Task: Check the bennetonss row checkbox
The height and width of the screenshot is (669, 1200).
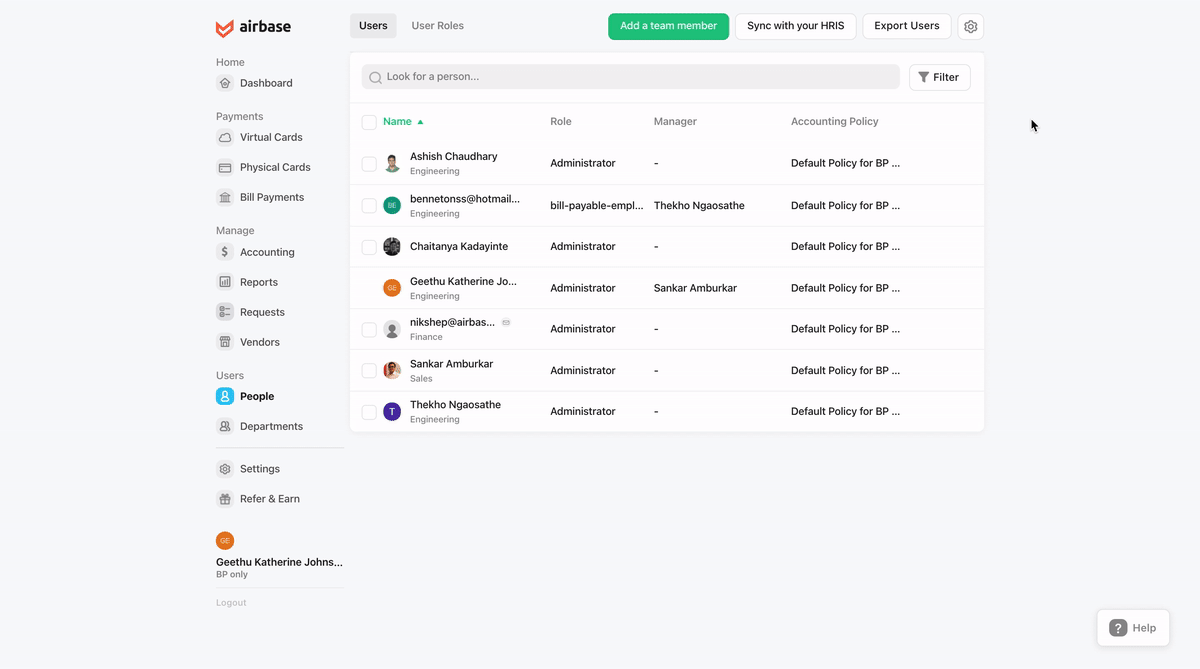Action: click(369, 205)
